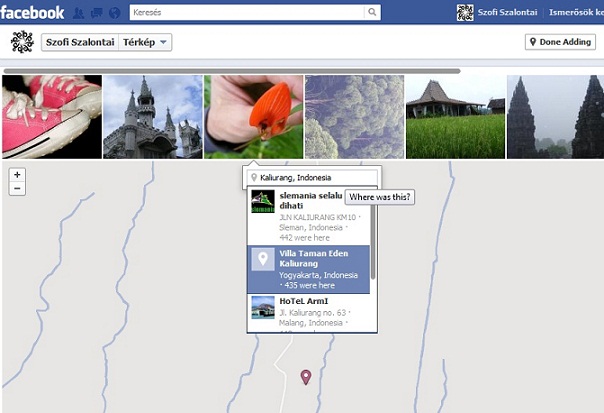The height and width of the screenshot is (413, 604).
Task: Choose slemania selalu dihati suggestion
Action: 309,216
